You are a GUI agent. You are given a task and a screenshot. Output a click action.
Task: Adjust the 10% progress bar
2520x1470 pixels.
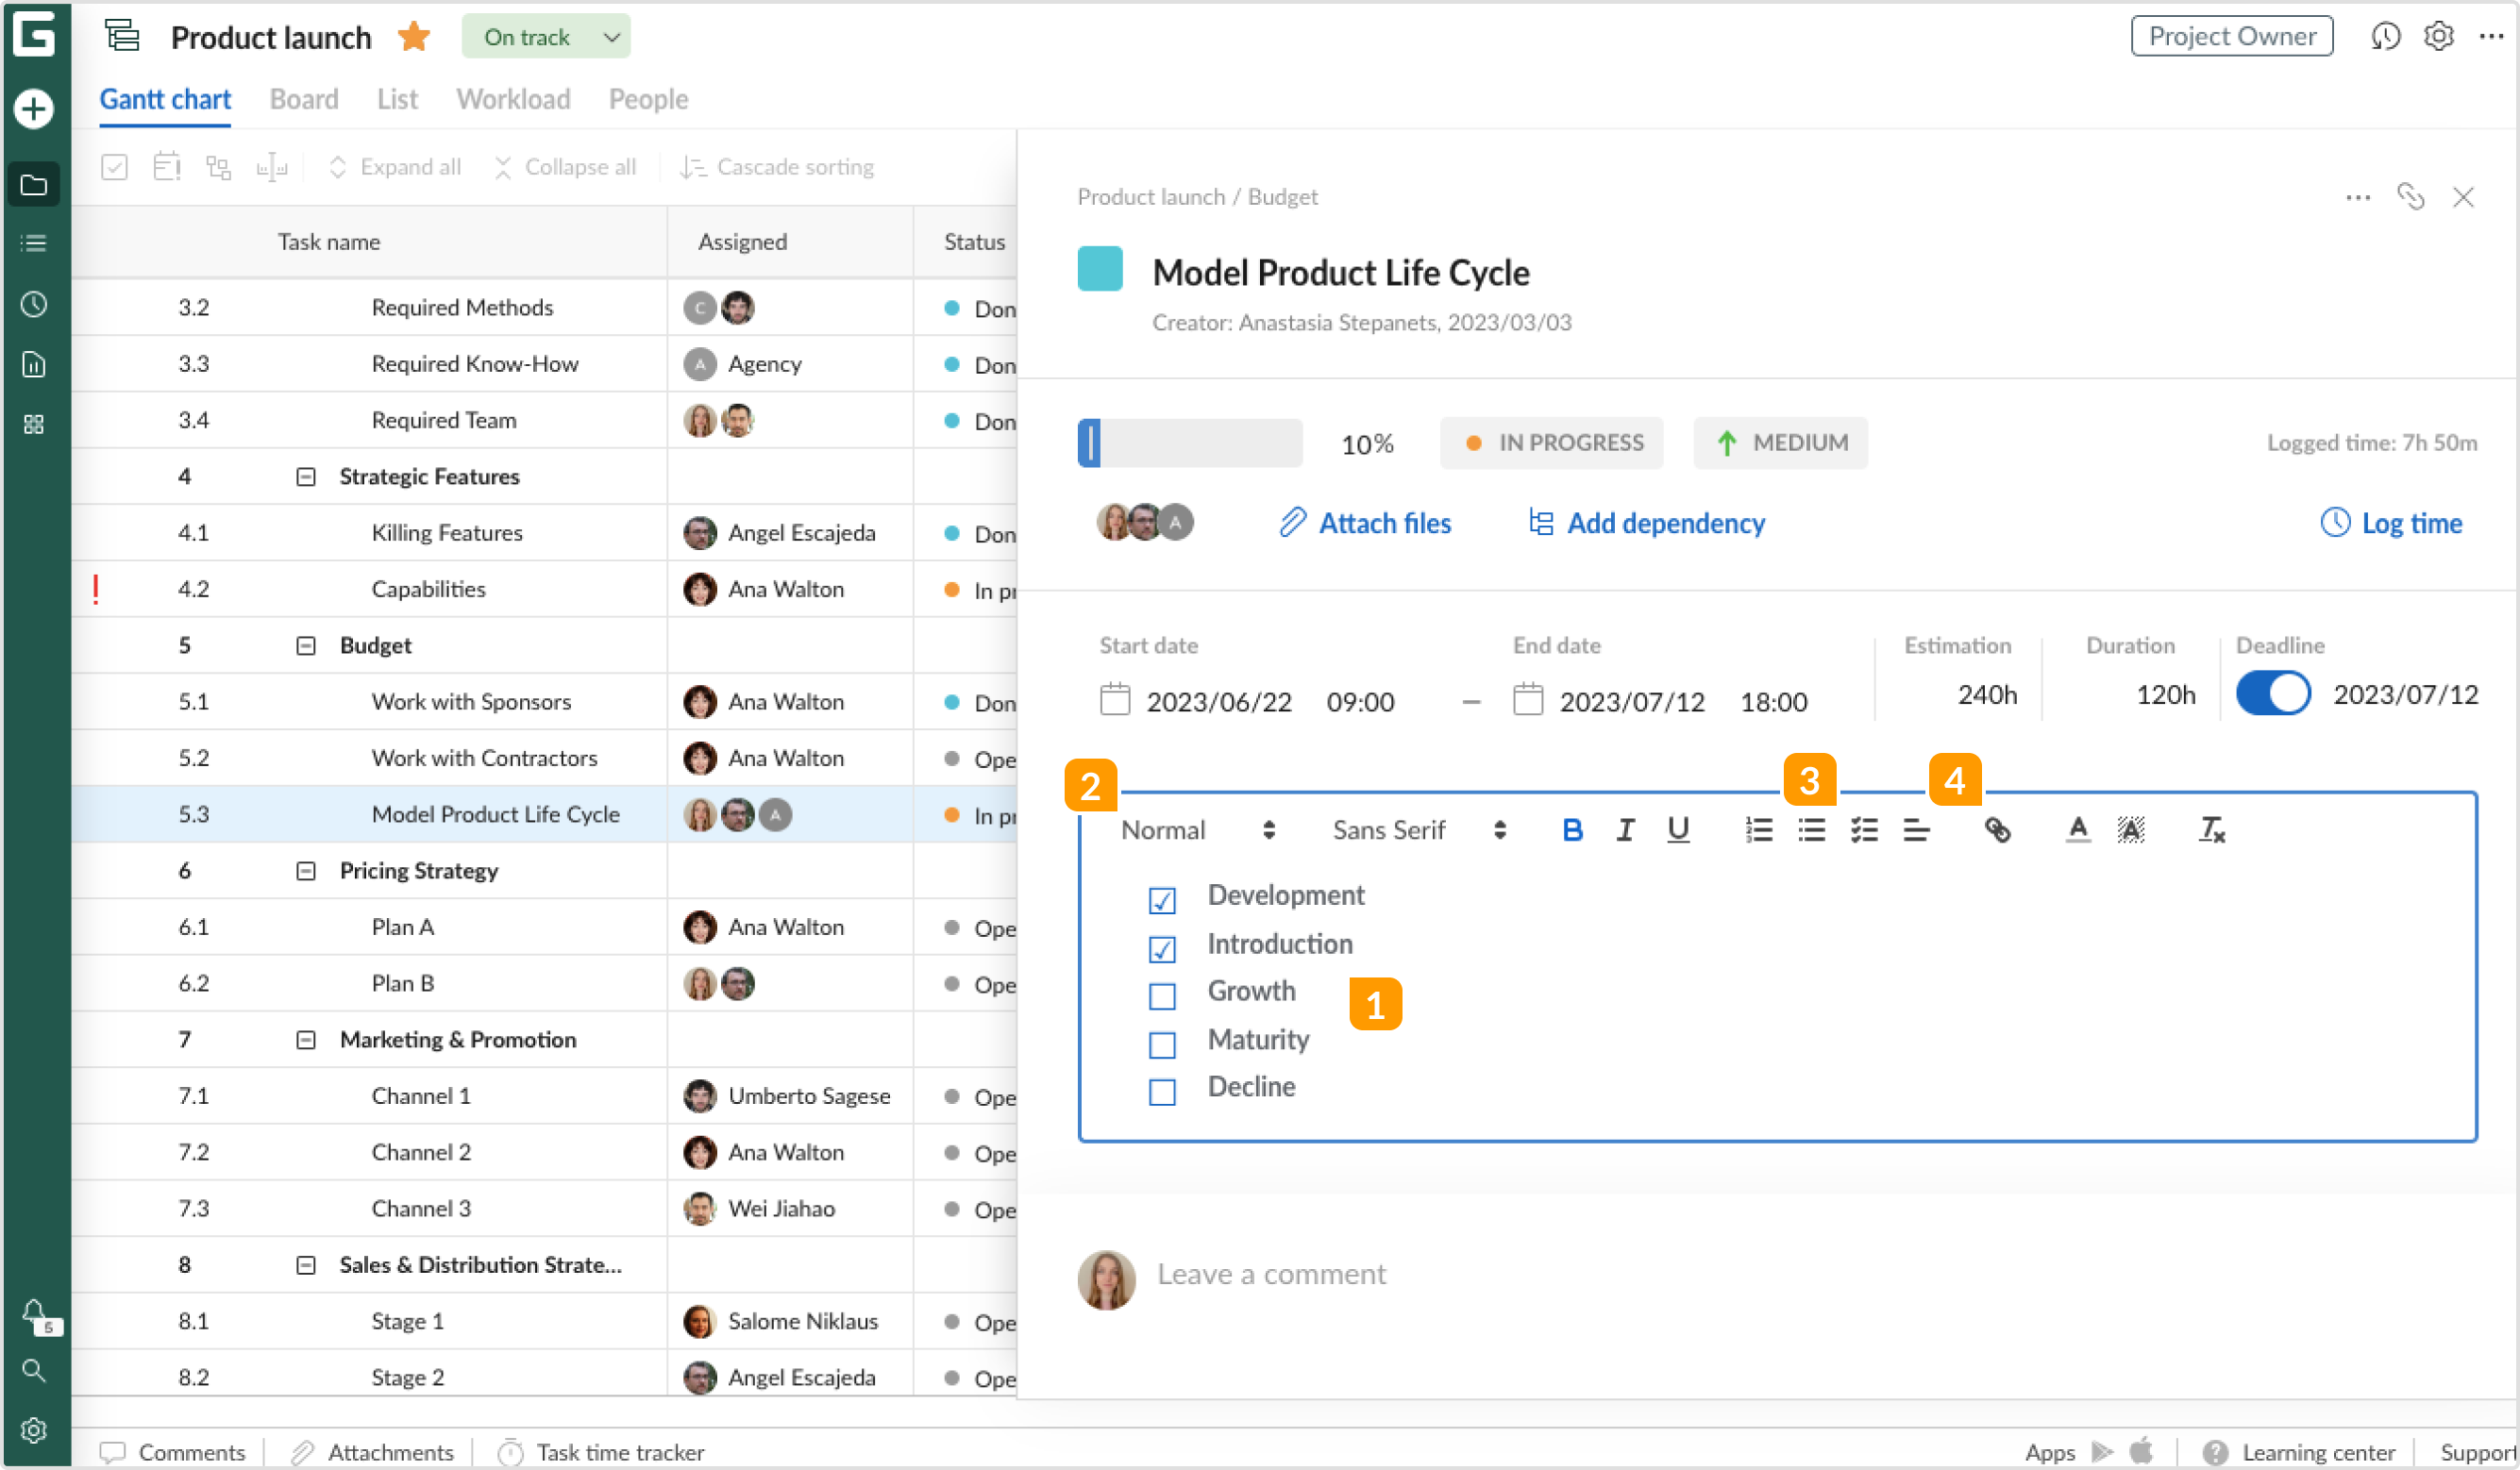[1190, 443]
